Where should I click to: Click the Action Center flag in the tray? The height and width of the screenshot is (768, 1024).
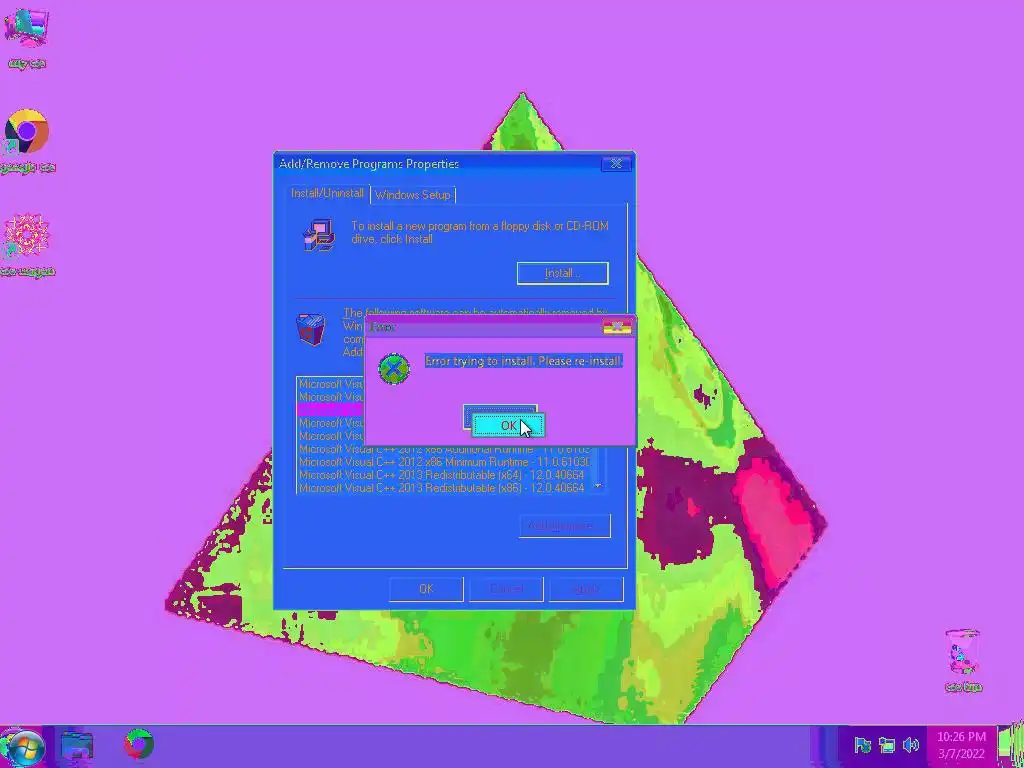863,745
